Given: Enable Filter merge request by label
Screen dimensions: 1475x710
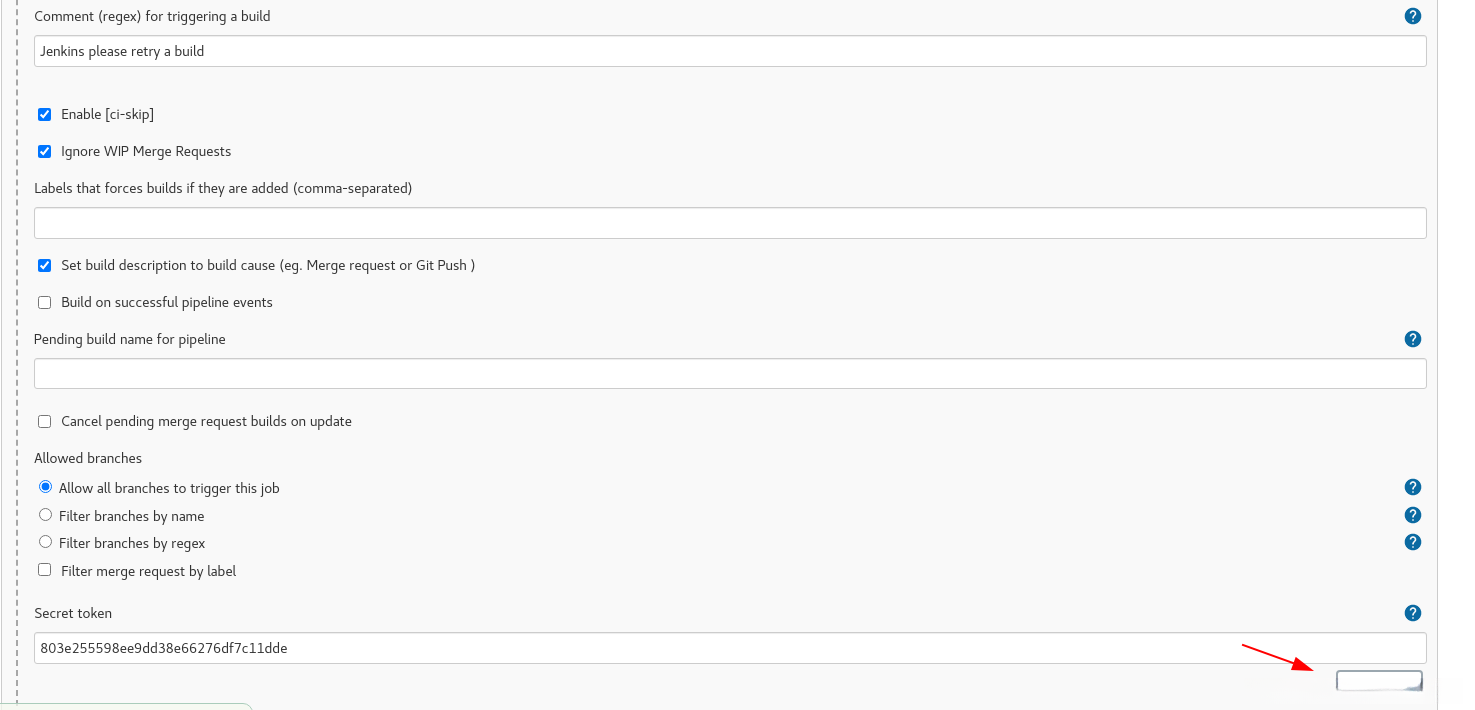Looking at the screenshot, I should [44, 570].
